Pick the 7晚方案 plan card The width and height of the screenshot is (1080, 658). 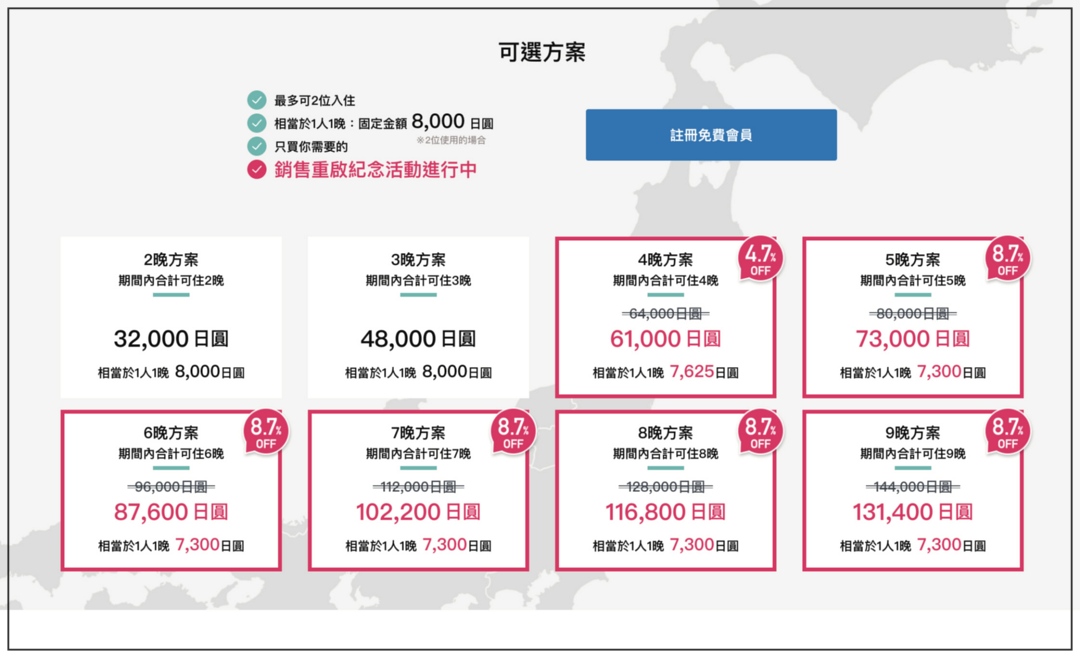pyautogui.click(x=418, y=491)
